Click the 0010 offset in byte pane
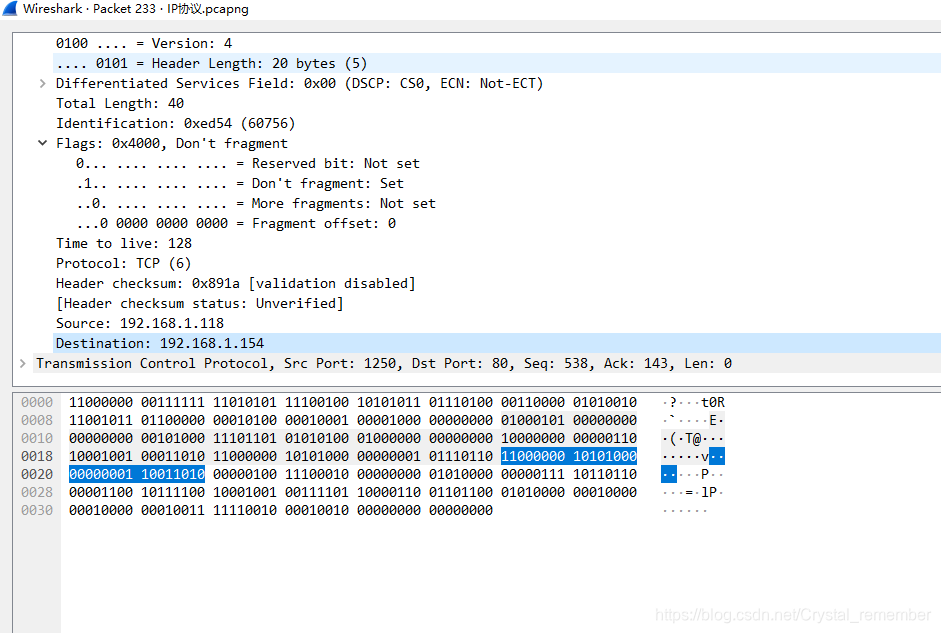The height and width of the screenshot is (633, 941). point(37,438)
